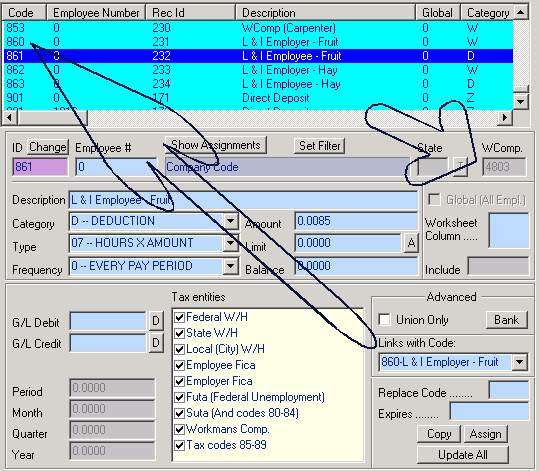Toggle the Union Only checkbox
Image resolution: width=539 pixels, height=471 pixels.
[x=384, y=319]
